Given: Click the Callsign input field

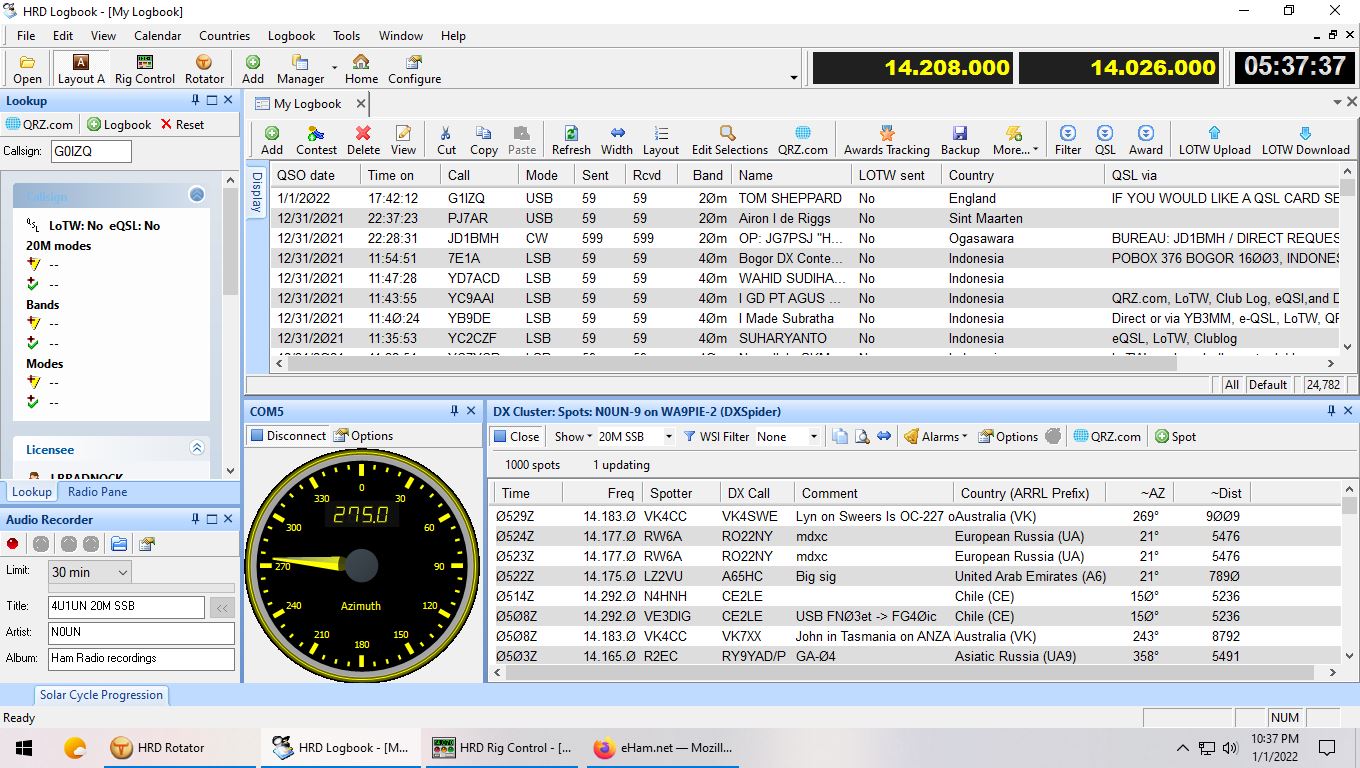Looking at the screenshot, I should (91, 151).
